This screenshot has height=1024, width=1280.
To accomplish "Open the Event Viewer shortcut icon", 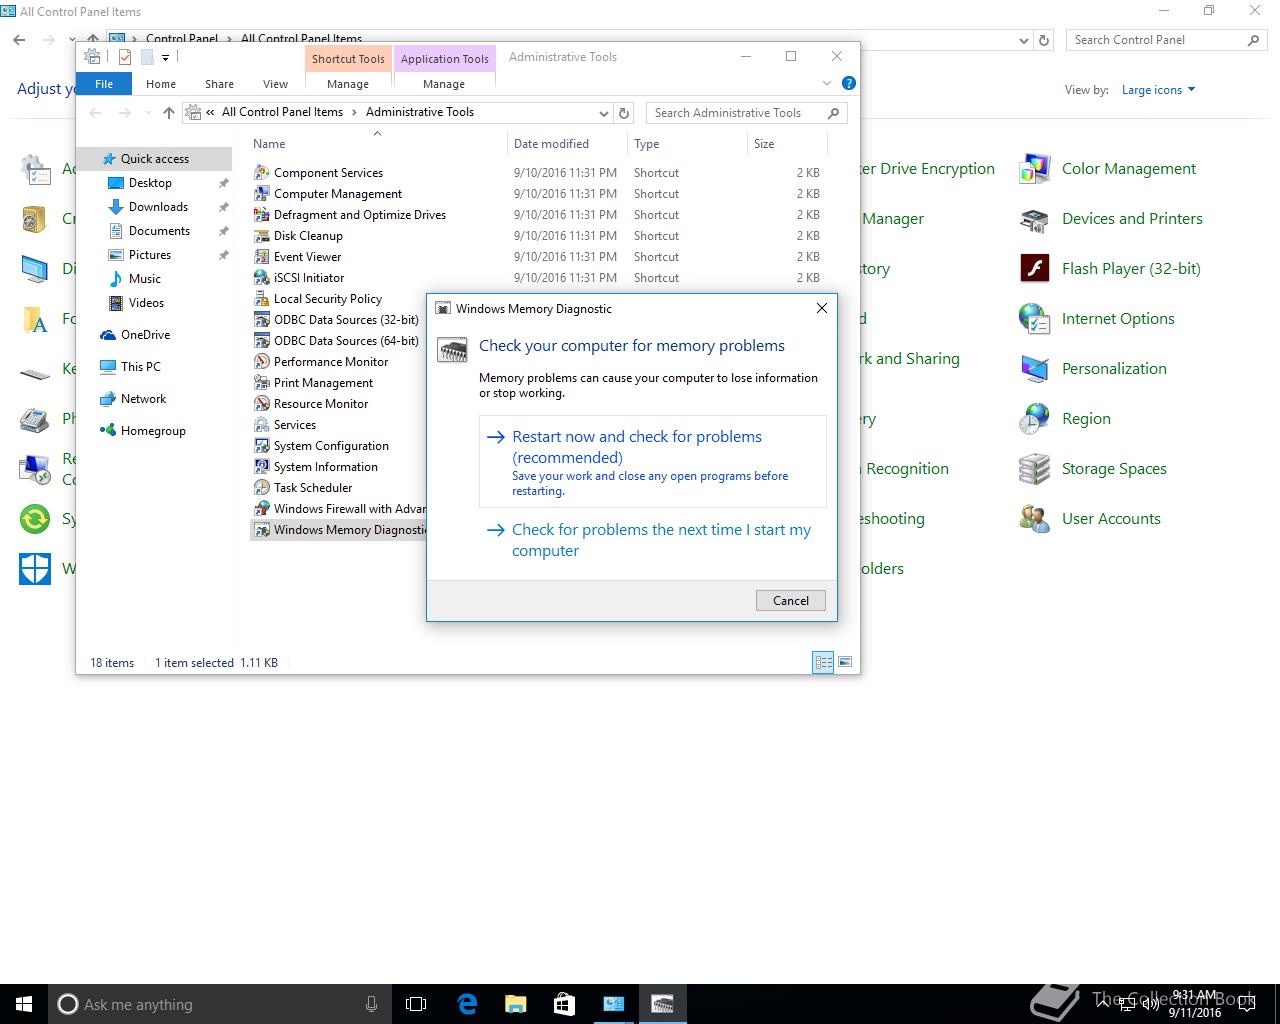I will pyautogui.click(x=262, y=257).
